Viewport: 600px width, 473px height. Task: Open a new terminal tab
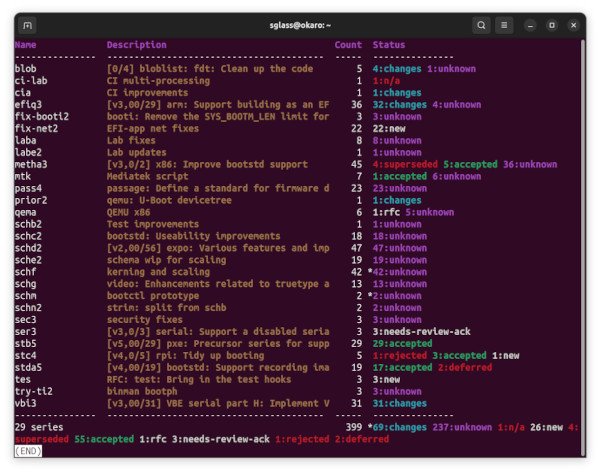[28, 25]
